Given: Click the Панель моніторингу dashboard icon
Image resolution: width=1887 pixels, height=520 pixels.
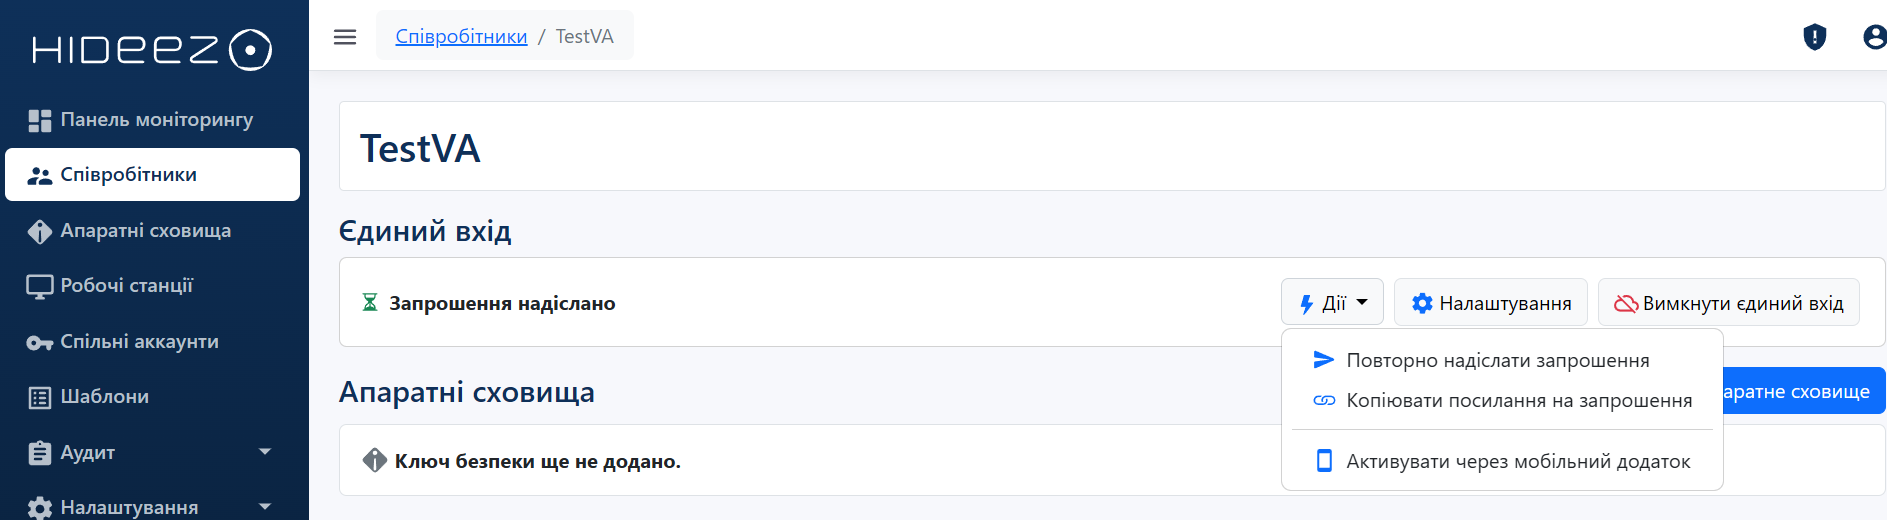Looking at the screenshot, I should coord(40,121).
